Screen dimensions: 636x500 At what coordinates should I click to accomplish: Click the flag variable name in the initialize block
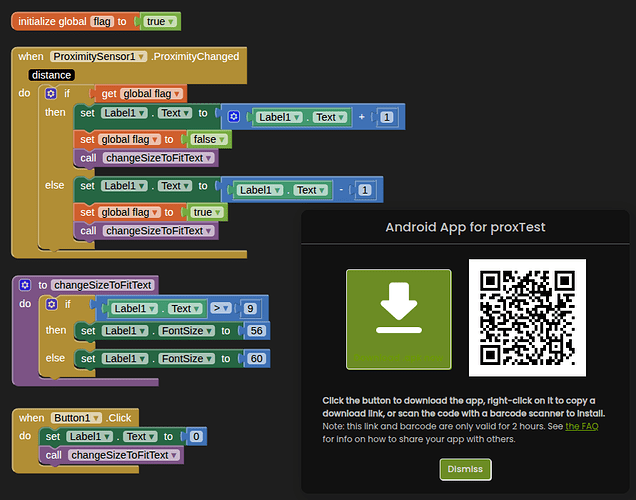(101, 21)
